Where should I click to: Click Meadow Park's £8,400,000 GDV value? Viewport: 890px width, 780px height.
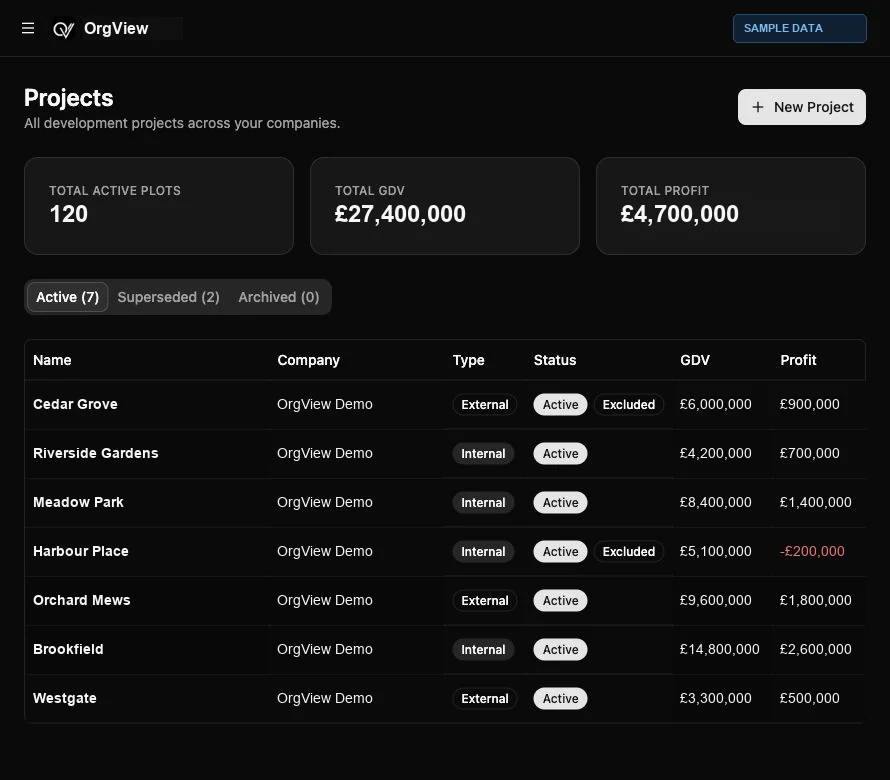[715, 502]
